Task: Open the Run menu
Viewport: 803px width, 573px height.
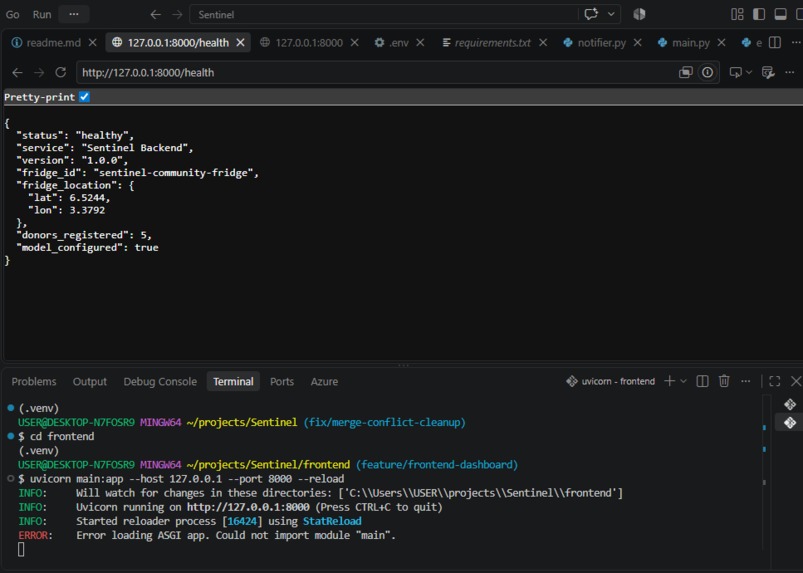Action: tap(41, 14)
